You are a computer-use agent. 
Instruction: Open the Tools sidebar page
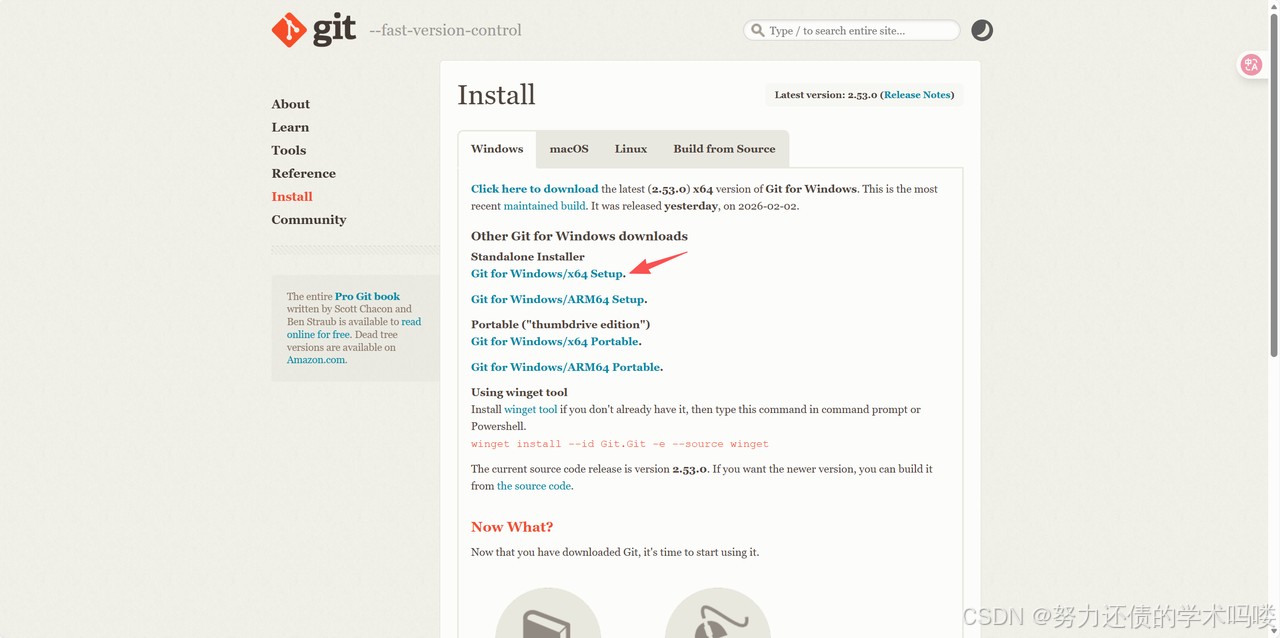coord(289,150)
